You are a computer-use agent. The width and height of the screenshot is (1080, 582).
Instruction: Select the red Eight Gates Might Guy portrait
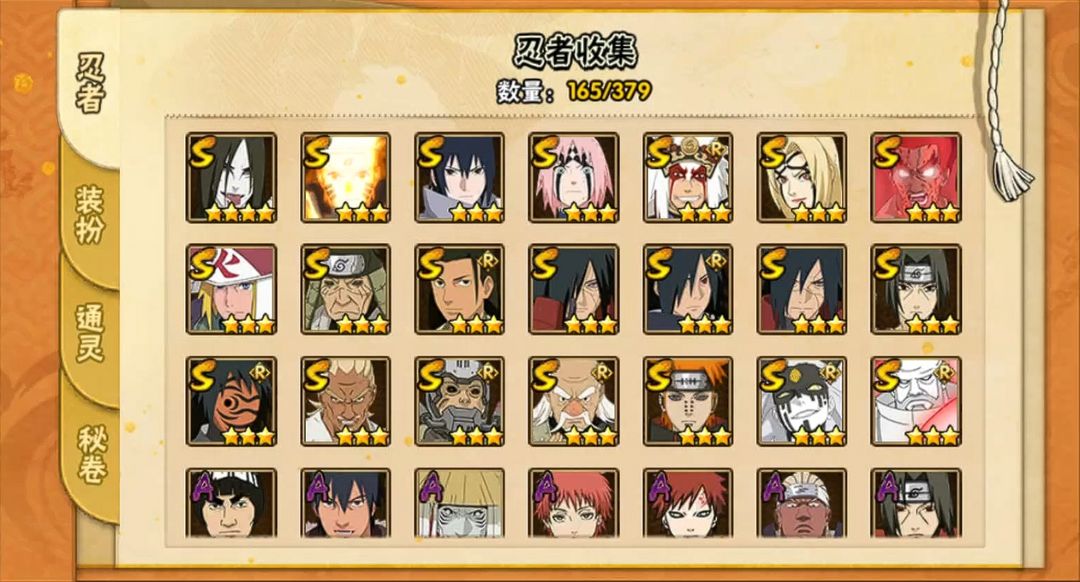click(x=916, y=178)
